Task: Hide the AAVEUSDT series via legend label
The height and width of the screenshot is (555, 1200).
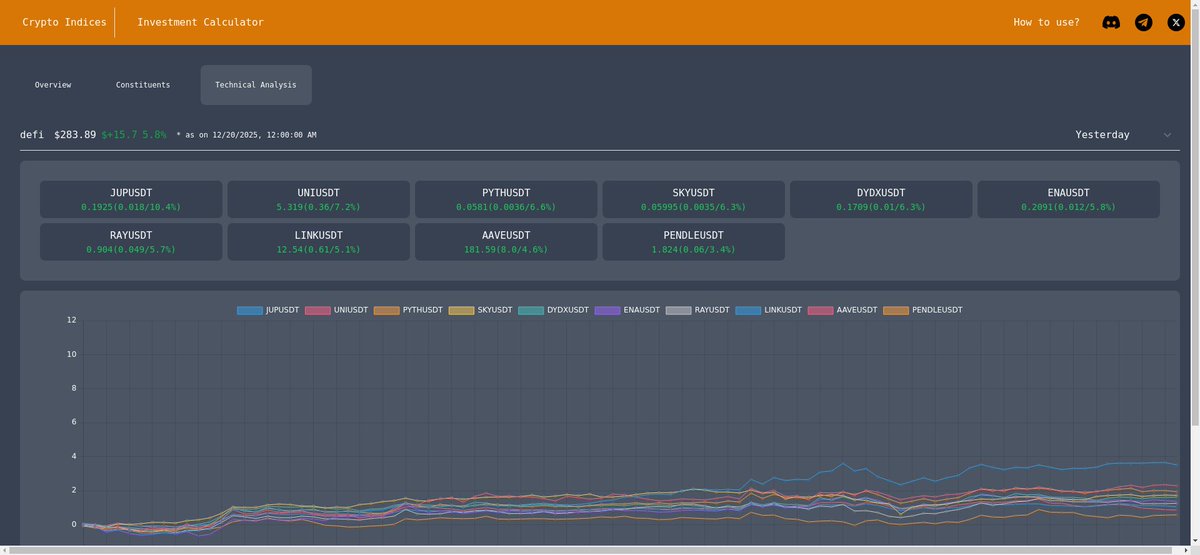Action: click(857, 310)
